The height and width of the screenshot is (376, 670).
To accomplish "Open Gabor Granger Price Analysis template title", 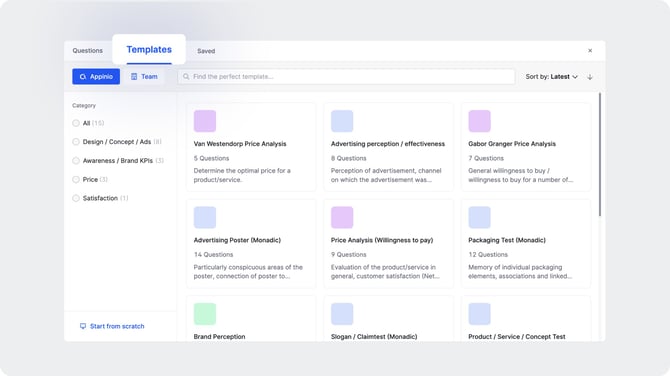I will point(512,144).
